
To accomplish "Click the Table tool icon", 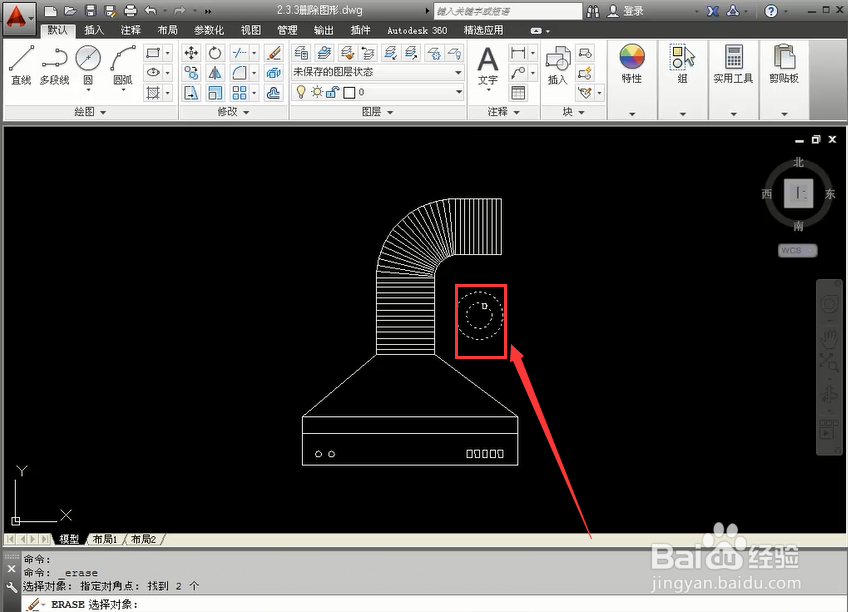I will 518,93.
